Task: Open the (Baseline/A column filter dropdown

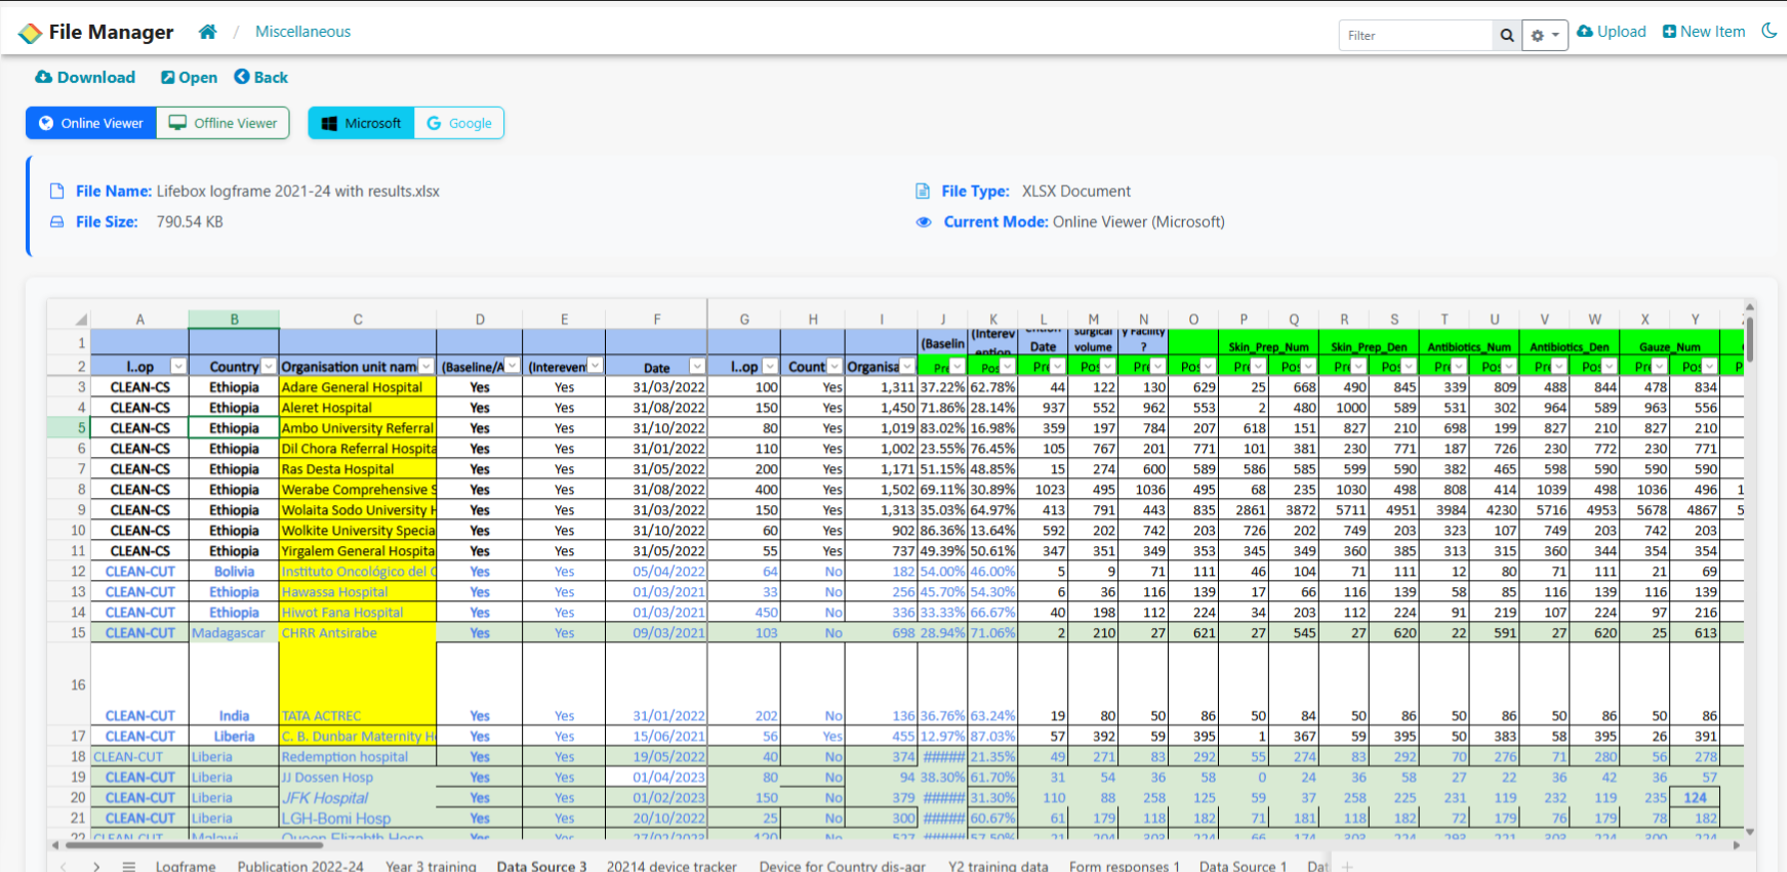Action: [512, 366]
